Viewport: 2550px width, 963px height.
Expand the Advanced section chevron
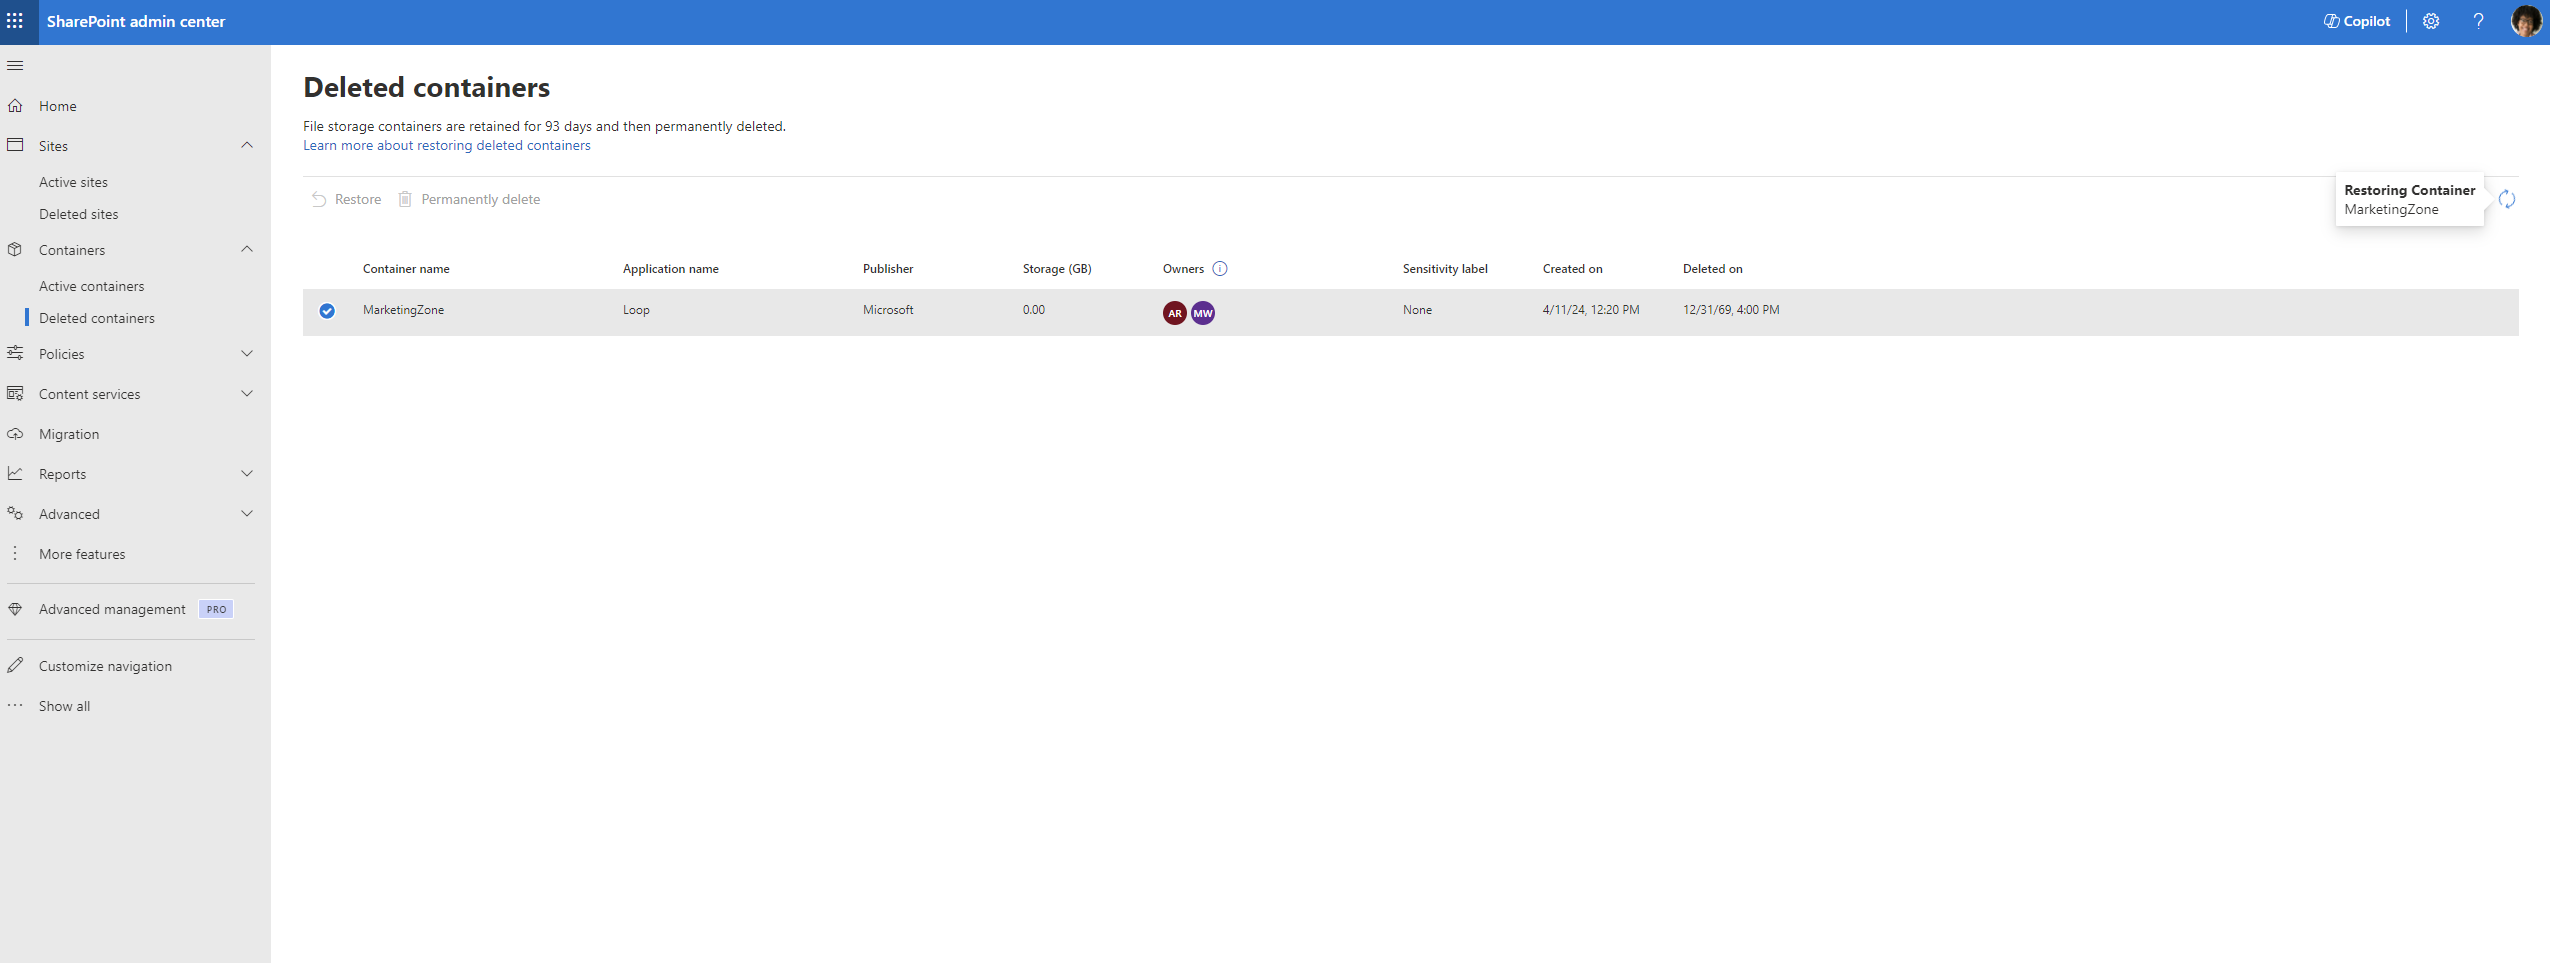tap(247, 513)
